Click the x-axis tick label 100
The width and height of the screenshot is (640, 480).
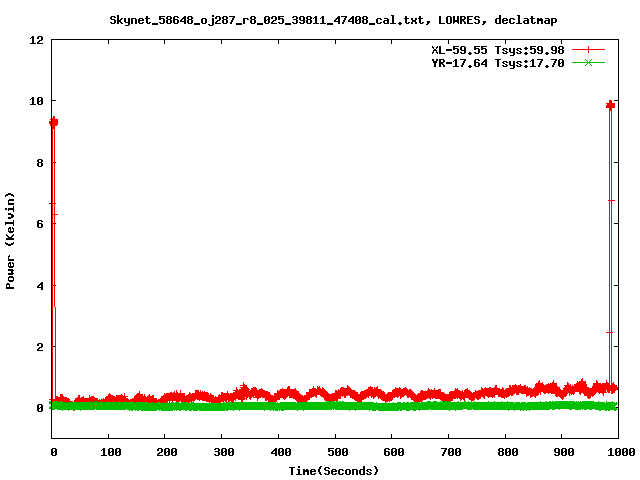[x=111, y=452]
